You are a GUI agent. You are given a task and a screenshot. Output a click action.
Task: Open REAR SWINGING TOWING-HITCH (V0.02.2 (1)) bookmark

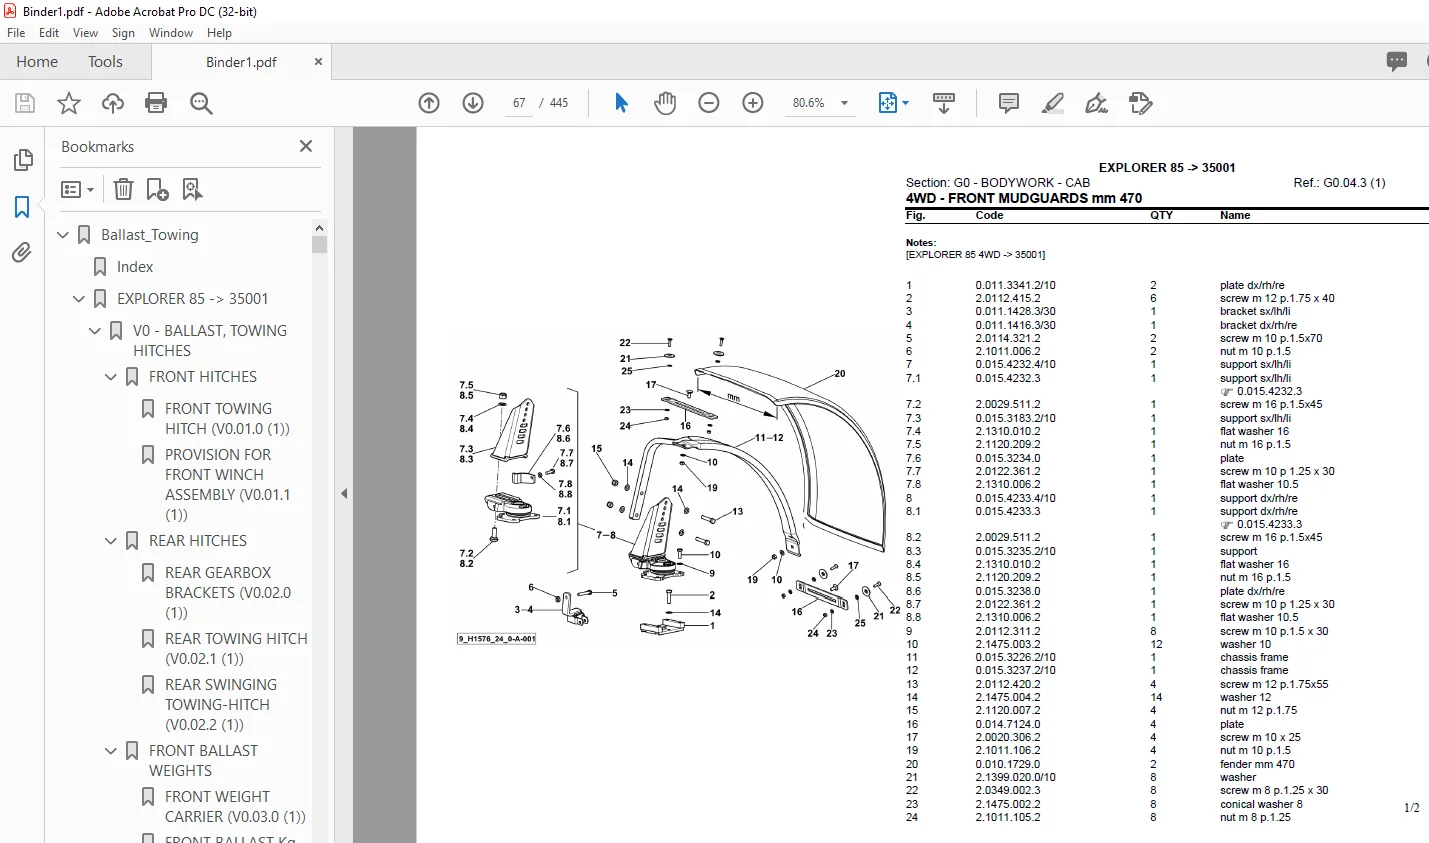[x=221, y=705]
